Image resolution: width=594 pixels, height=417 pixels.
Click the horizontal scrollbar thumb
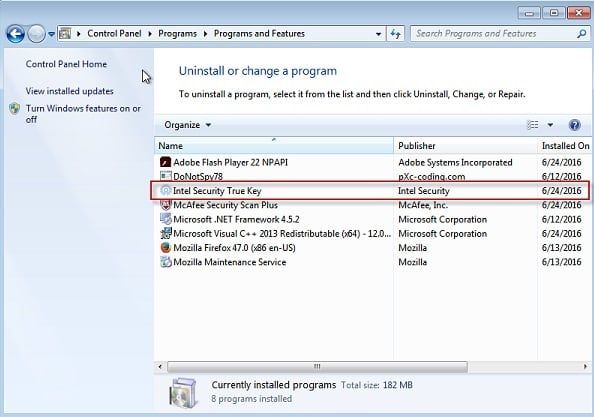coord(317,367)
